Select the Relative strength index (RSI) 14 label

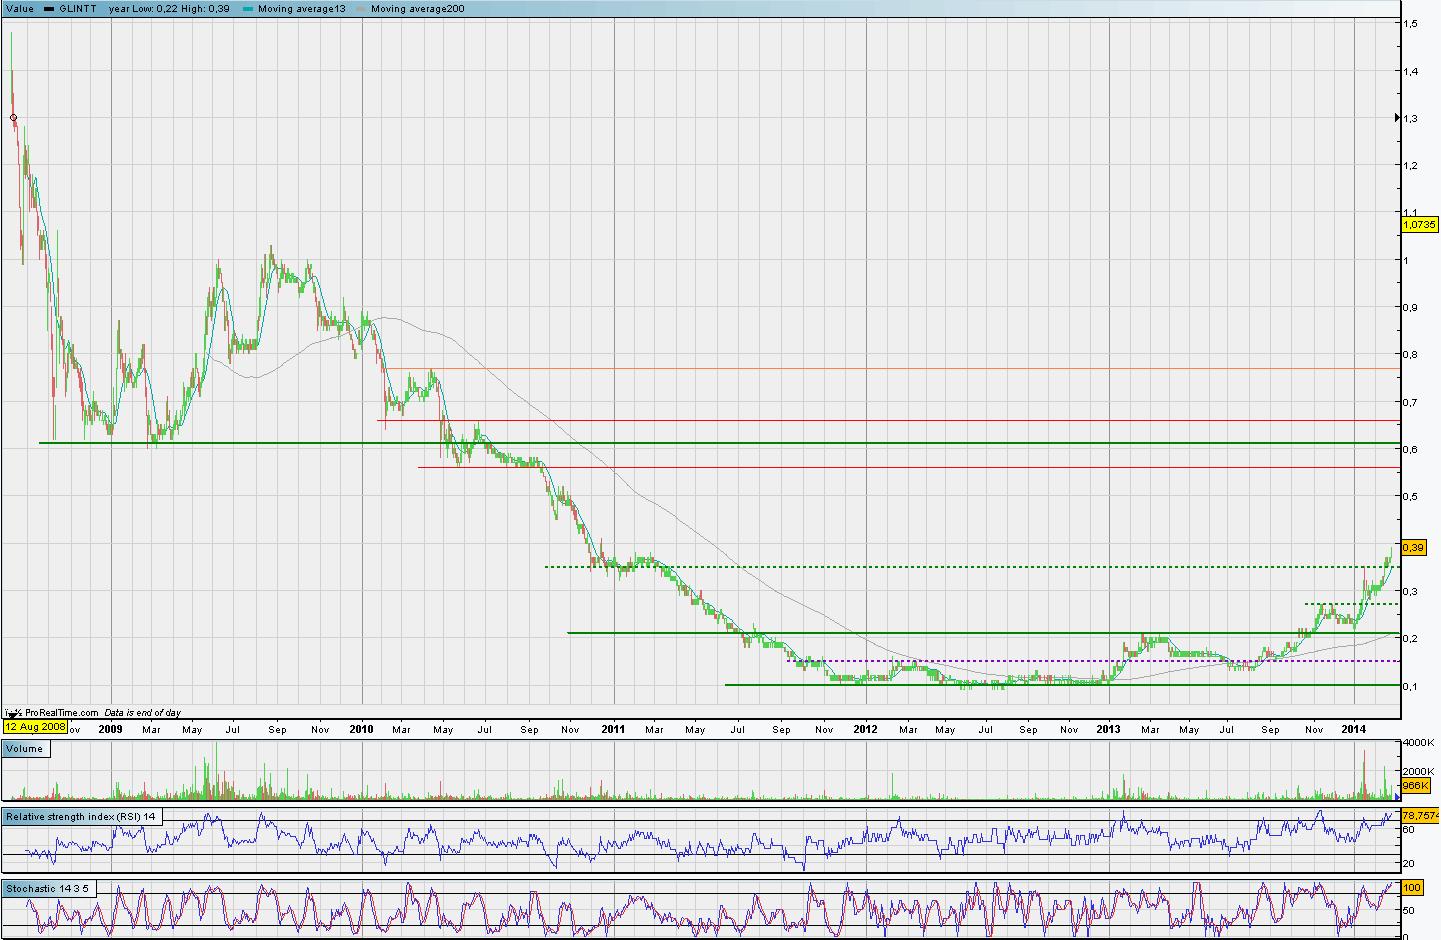tap(82, 817)
